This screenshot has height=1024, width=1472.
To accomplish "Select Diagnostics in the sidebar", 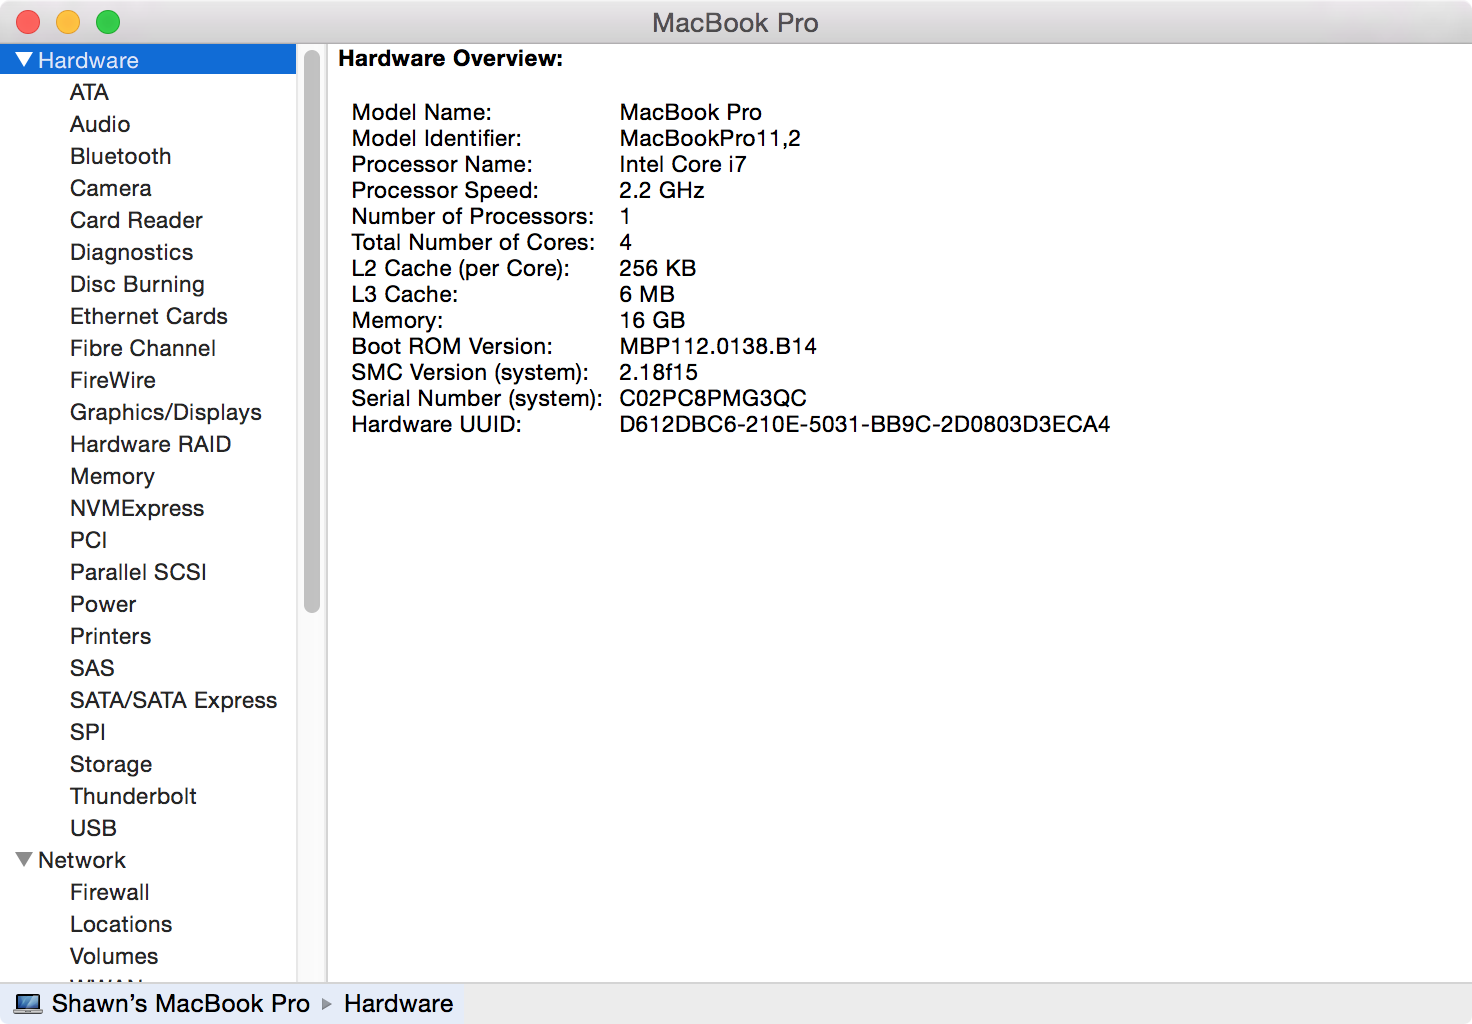I will pos(131,252).
